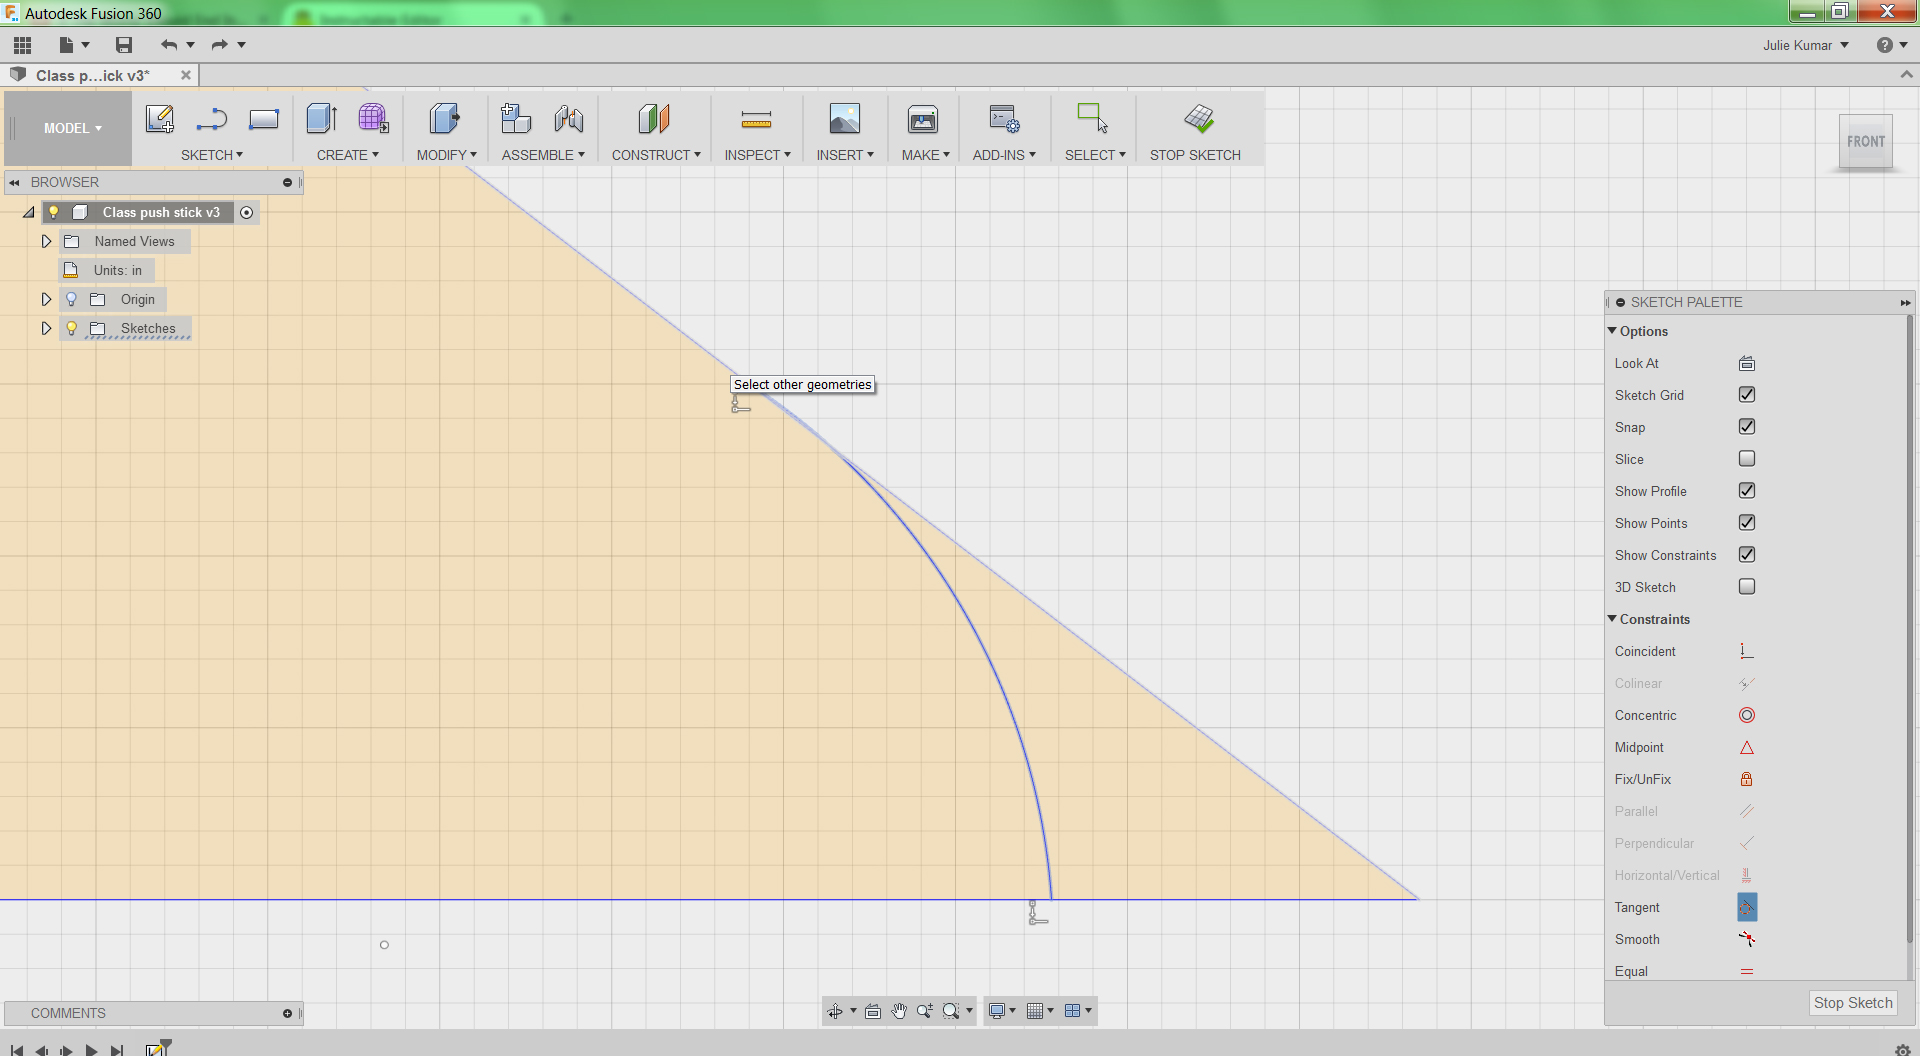Click the Construct plane icon
This screenshot has width=1920, height=1056.
click(654, 119)
